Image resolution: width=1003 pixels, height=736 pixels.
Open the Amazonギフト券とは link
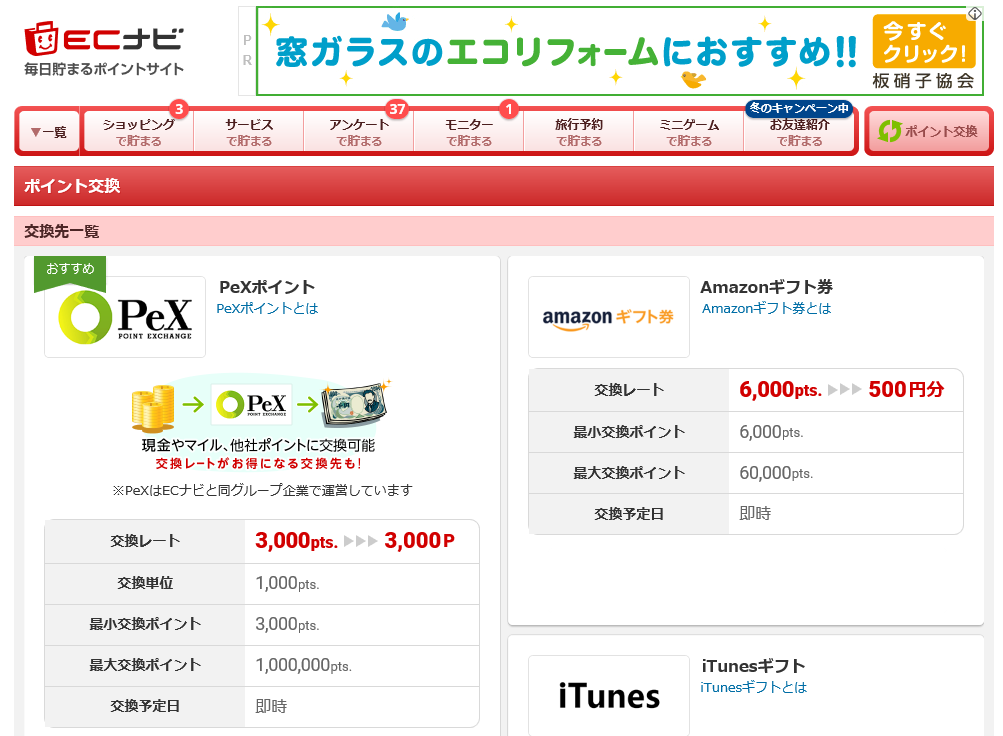click(766, 308)
